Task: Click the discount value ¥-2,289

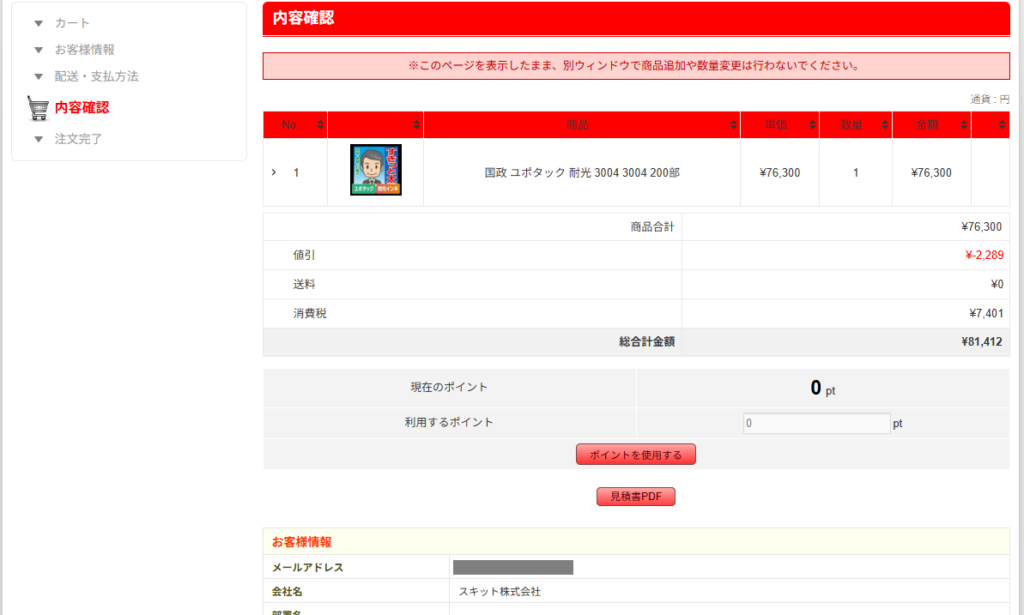Action: pos(984,255)
